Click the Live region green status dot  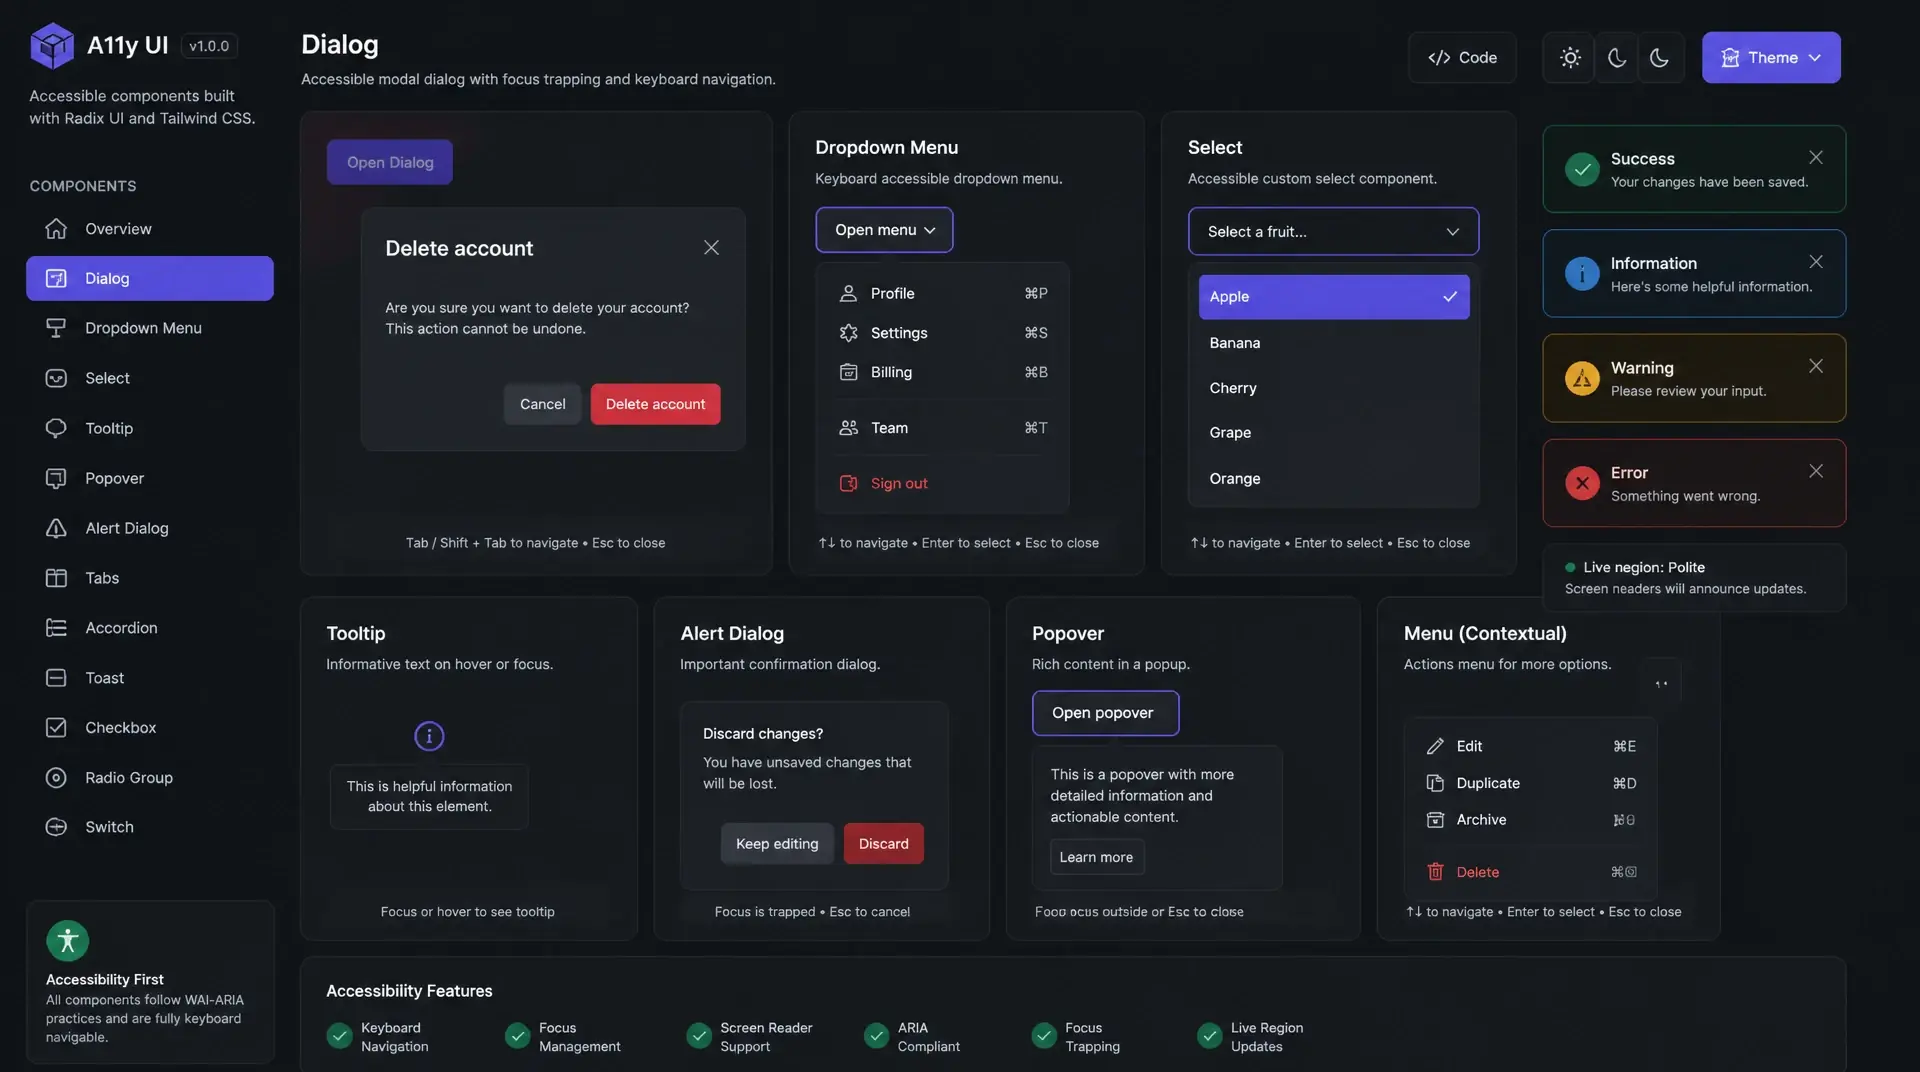(x=1570, y=567)
